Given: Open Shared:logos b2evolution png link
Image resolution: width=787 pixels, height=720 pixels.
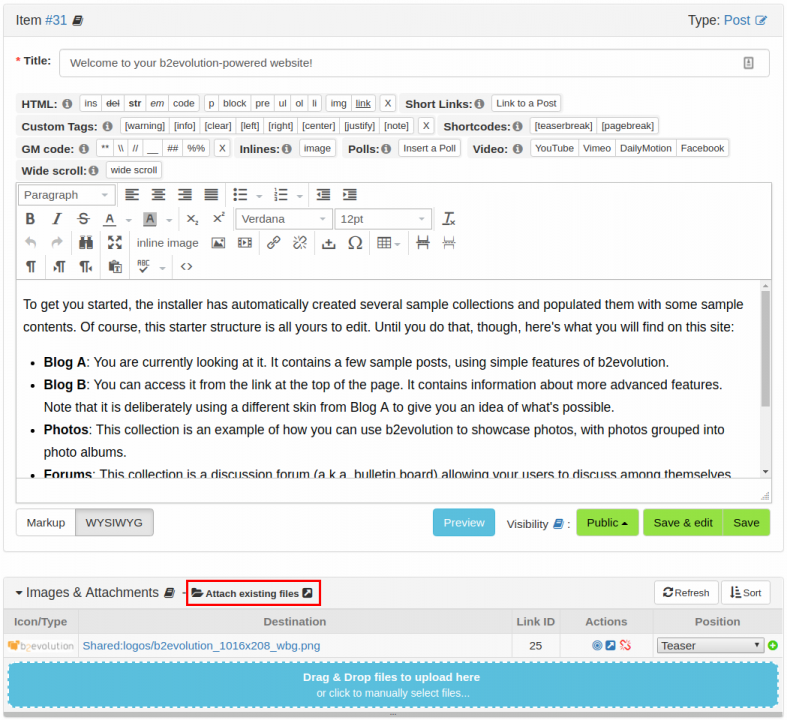Looking at the screenshot, I should 201,646.
